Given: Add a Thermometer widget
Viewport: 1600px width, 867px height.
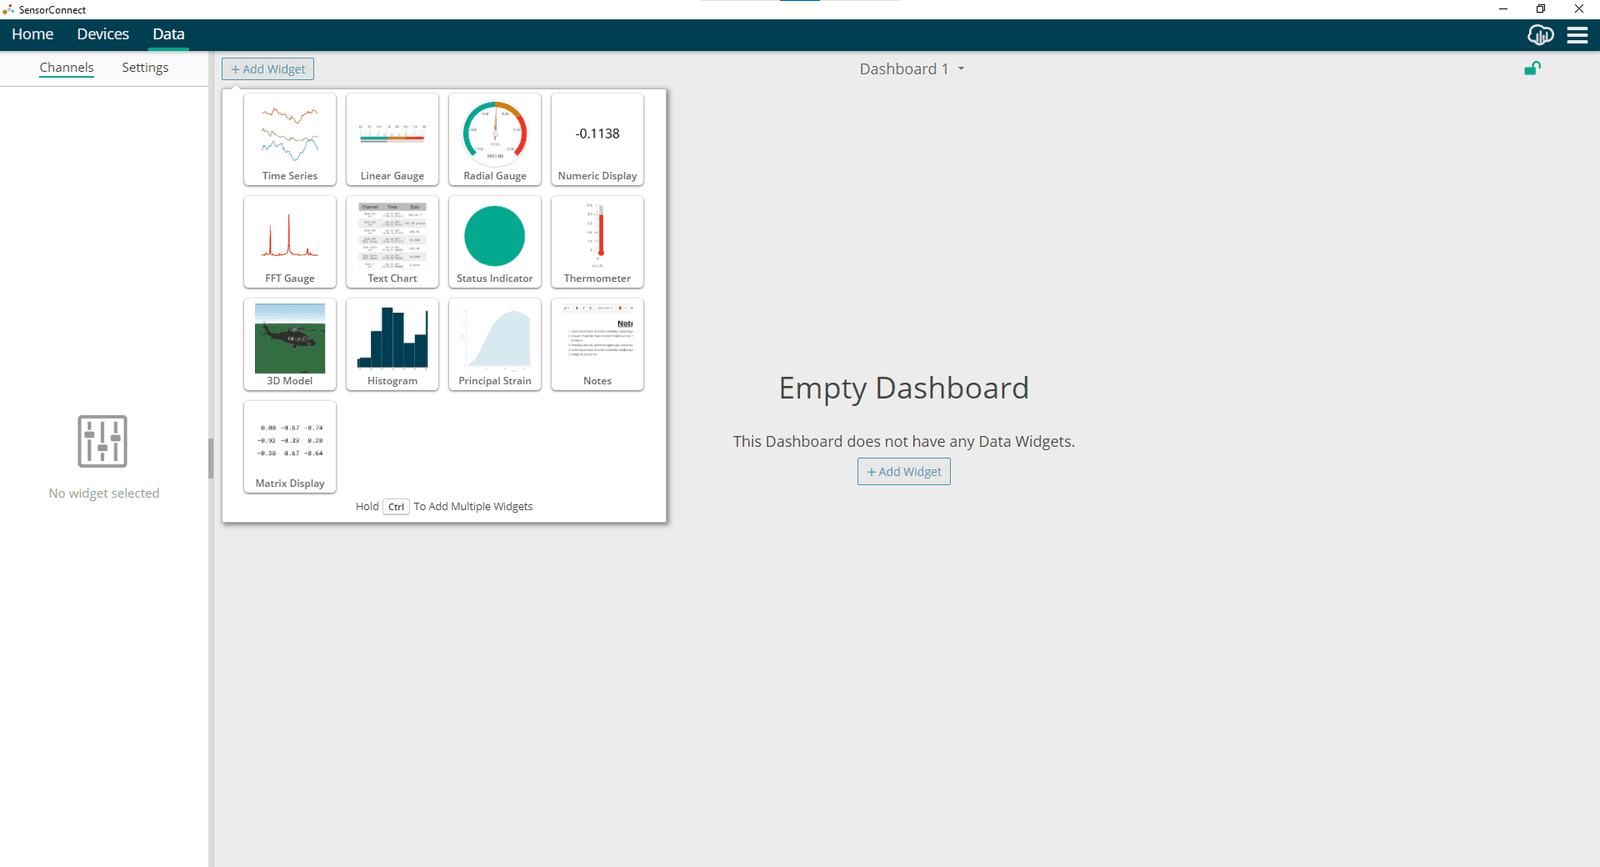Looking at the screenshot, I should pos(597,242).
